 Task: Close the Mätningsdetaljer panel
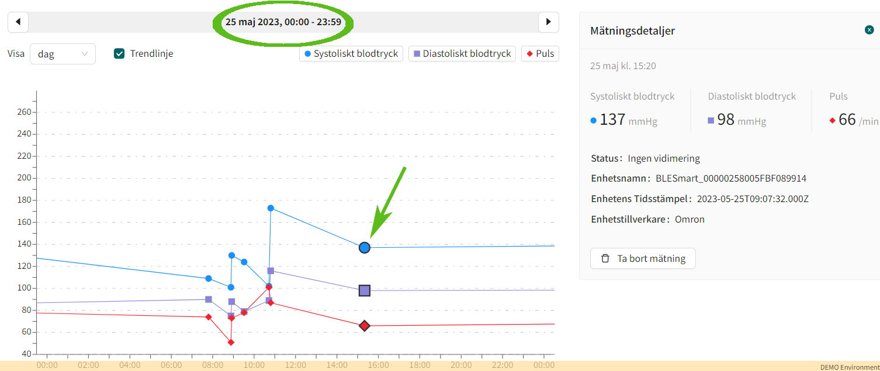[869, 30]
